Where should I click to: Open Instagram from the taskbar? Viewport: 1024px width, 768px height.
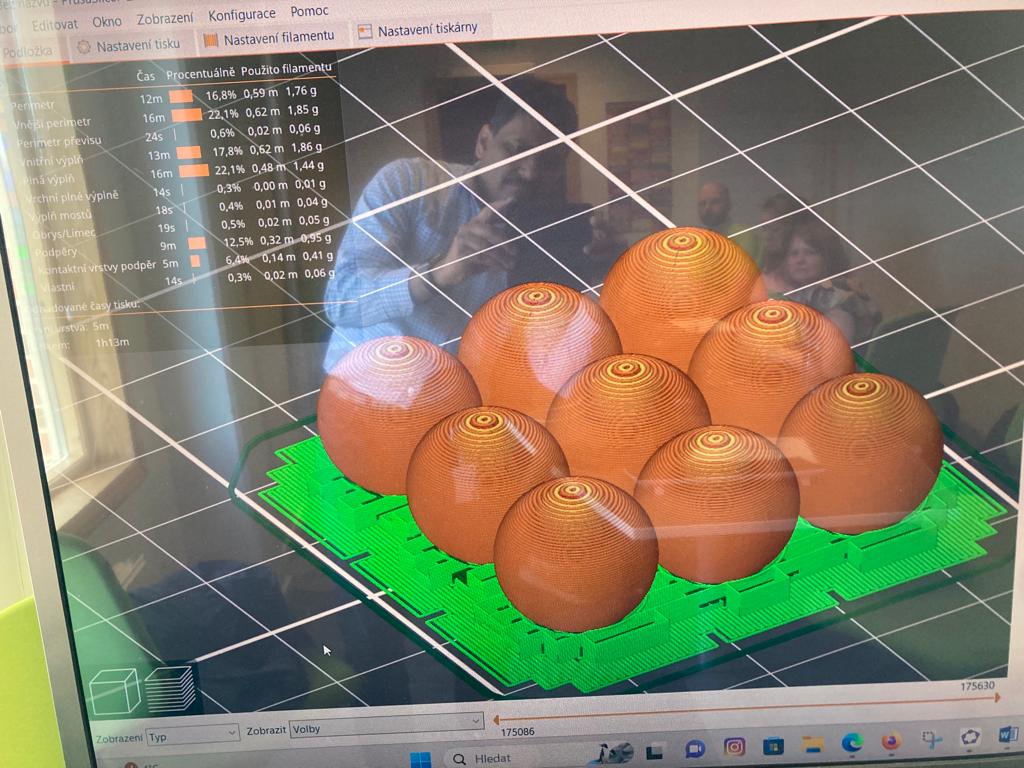pos(735,746)
